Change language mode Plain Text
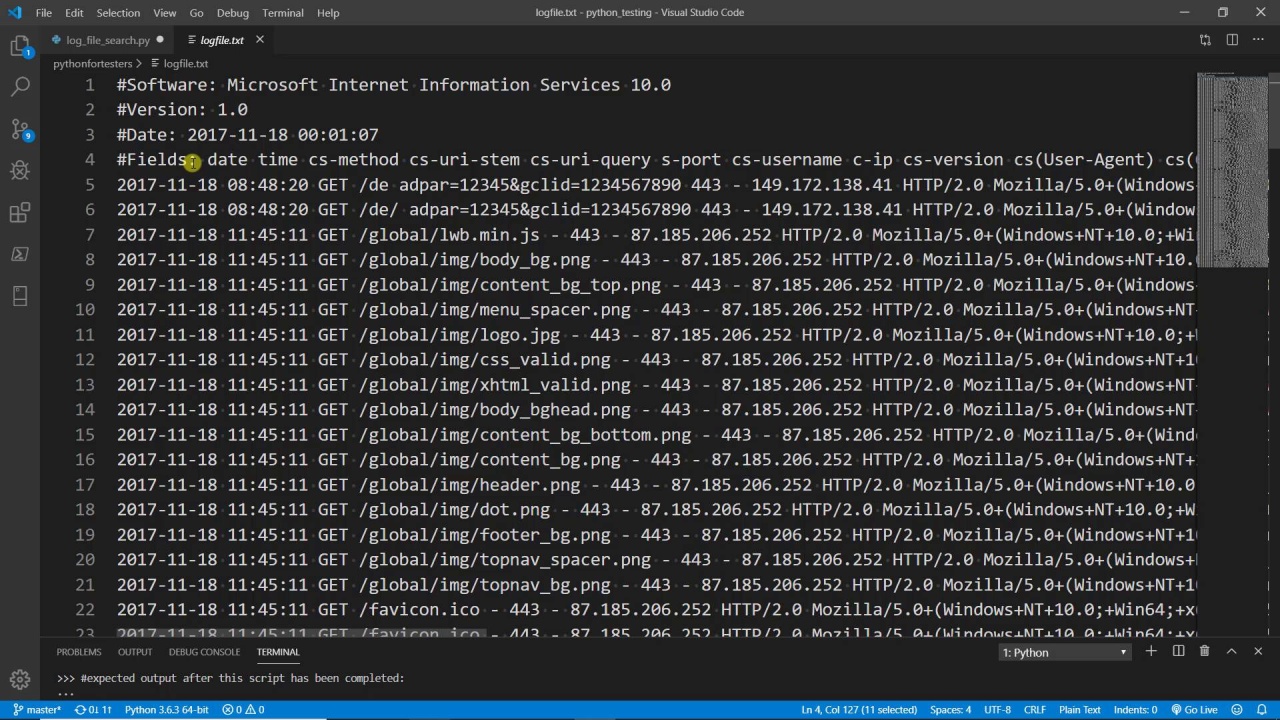Image resolution: width=1280 pixels, height=720 pixels. click(1080, 710)
